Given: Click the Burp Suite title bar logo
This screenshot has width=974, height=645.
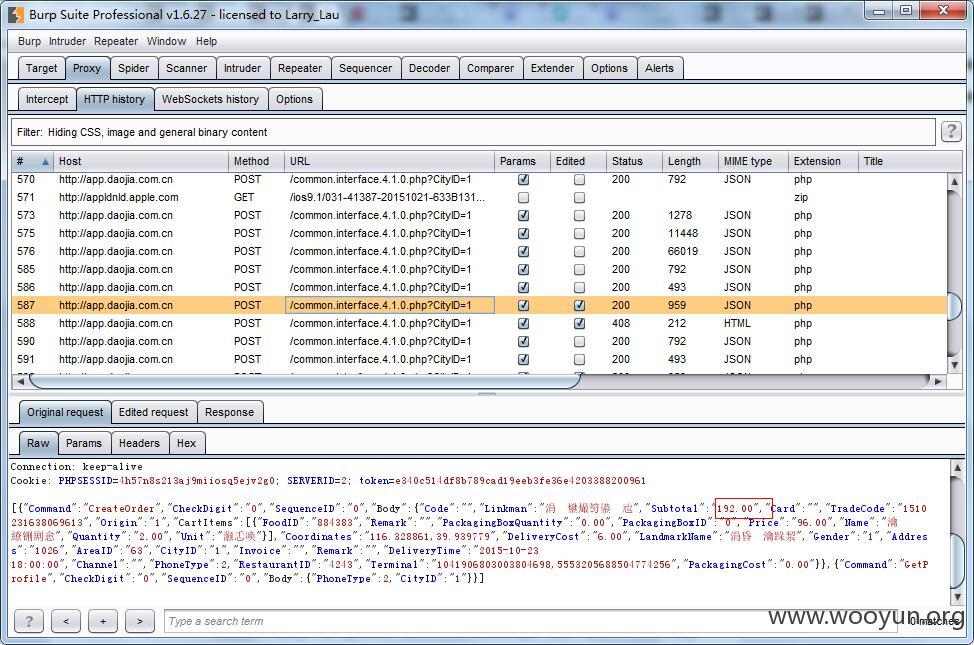Looking at the screenshot, I should tap(16, 14).
